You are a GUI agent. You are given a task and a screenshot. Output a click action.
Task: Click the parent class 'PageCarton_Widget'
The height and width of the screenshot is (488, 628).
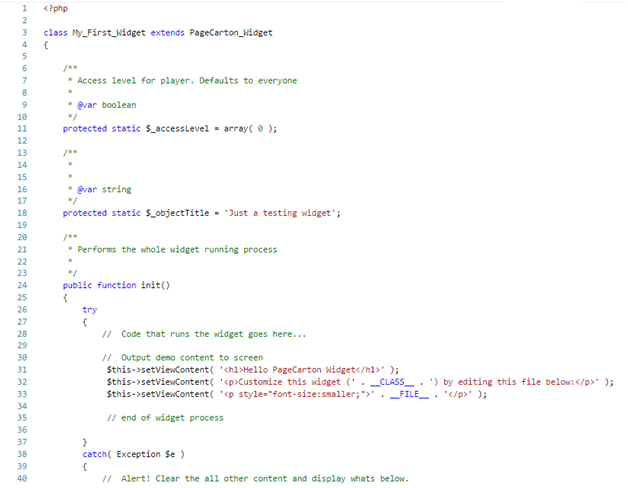[231, 33]
